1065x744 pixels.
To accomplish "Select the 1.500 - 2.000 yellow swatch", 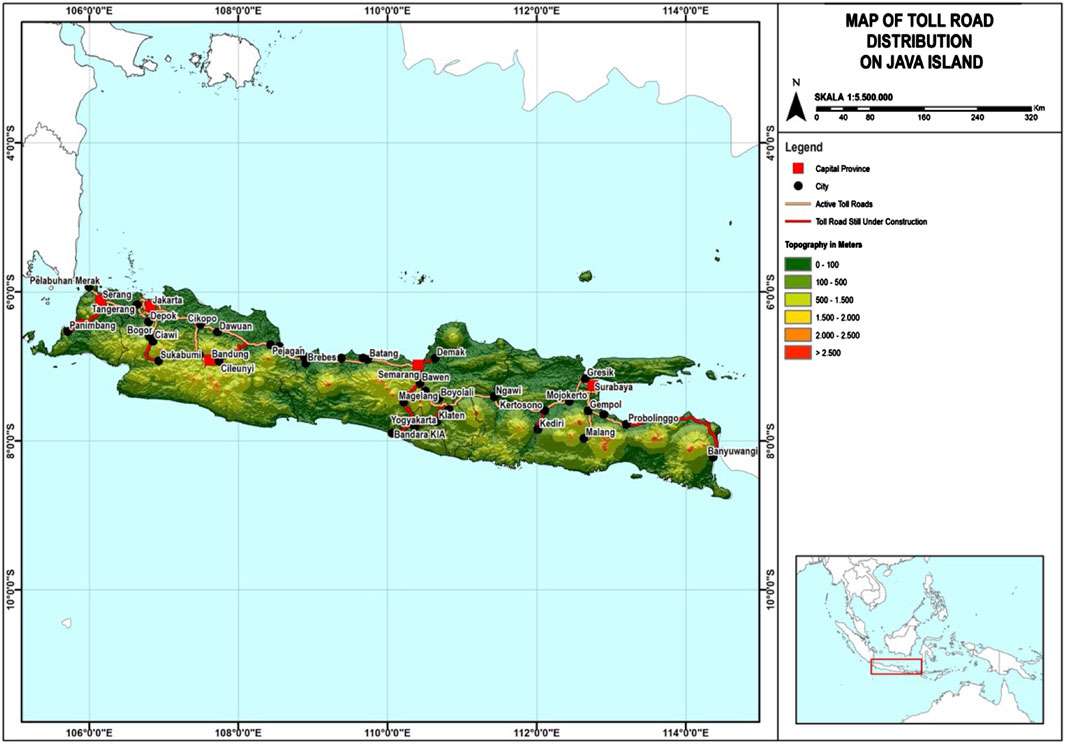I will pyautogui.click(x=797, y=317).
